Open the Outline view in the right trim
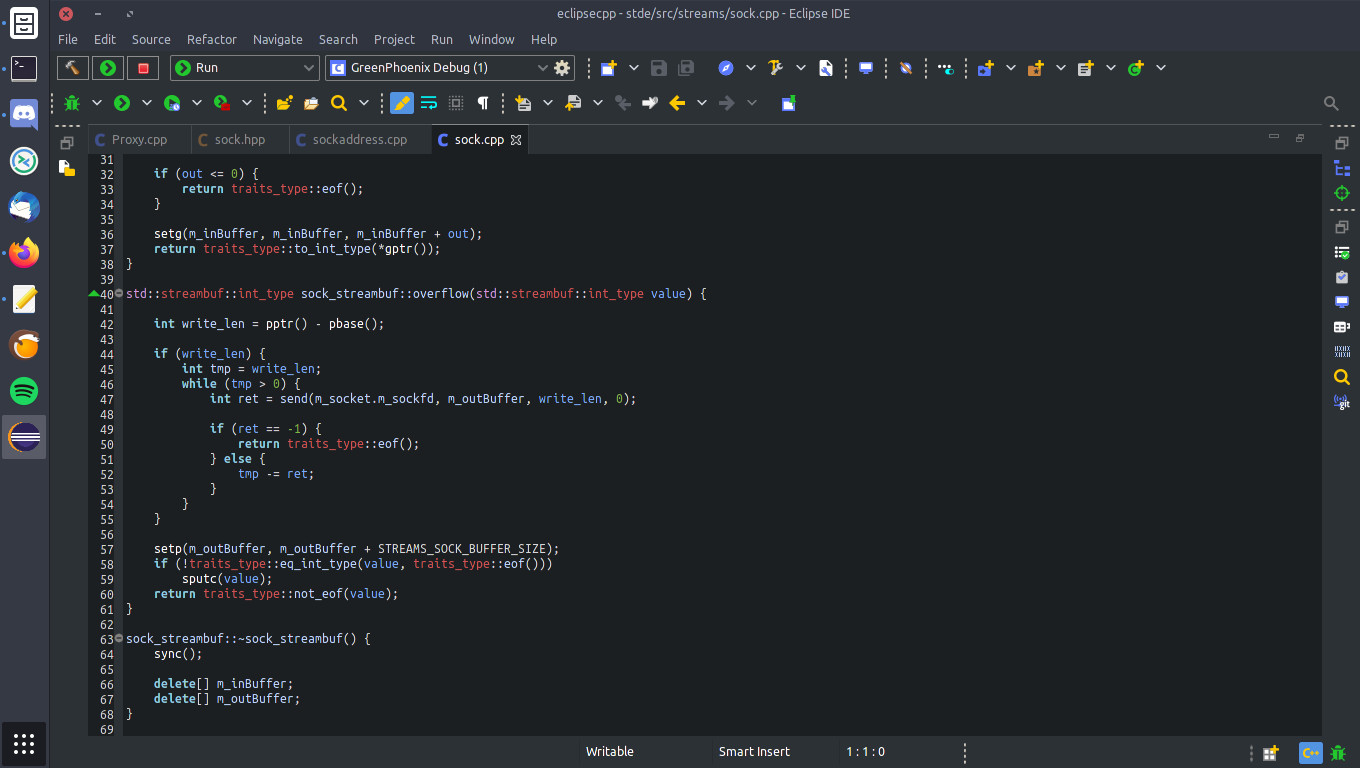 point(1342,169)
